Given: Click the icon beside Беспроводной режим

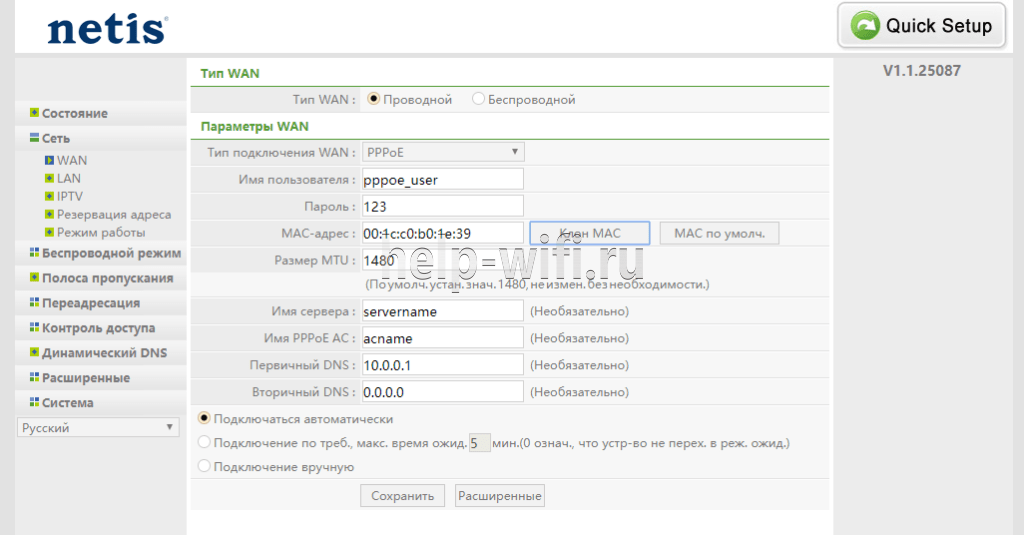Looking at the screenshot, I should click(34, 253).
